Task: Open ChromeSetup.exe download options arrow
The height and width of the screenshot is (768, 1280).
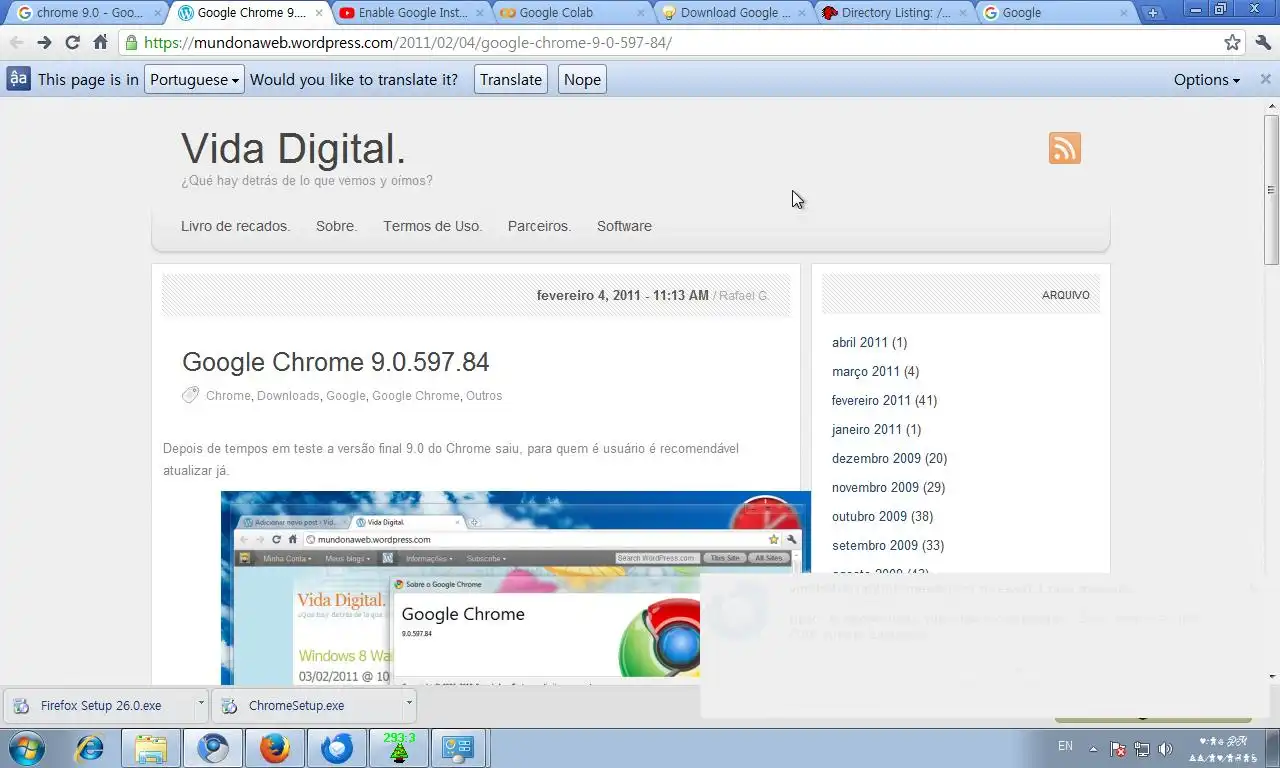Action: 409,703
